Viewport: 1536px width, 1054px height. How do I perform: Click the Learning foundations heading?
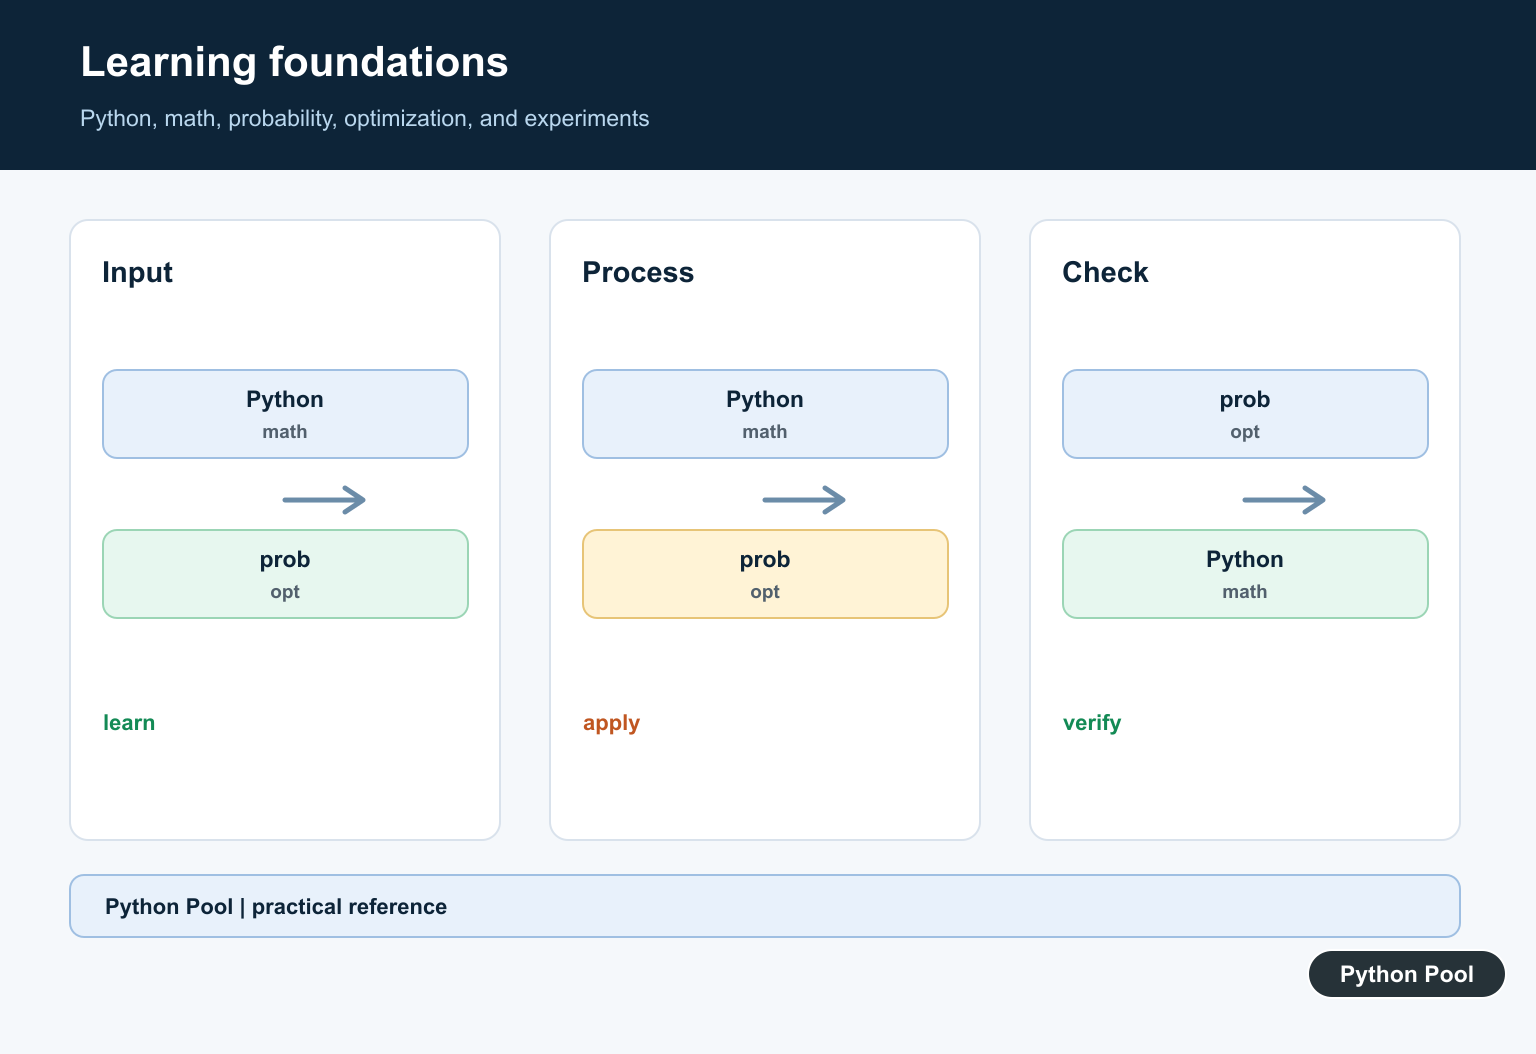tap(294, 62)
